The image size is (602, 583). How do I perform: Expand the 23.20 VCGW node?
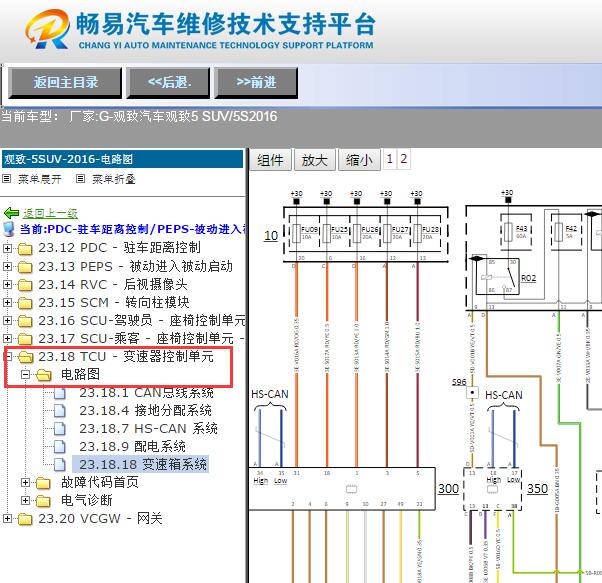[x=7, y=519]
